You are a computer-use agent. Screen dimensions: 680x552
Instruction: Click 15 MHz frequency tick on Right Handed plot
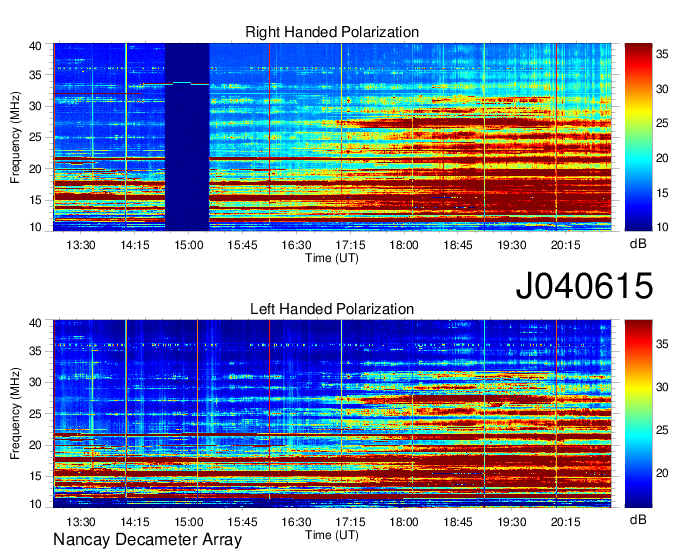[35, 200]
